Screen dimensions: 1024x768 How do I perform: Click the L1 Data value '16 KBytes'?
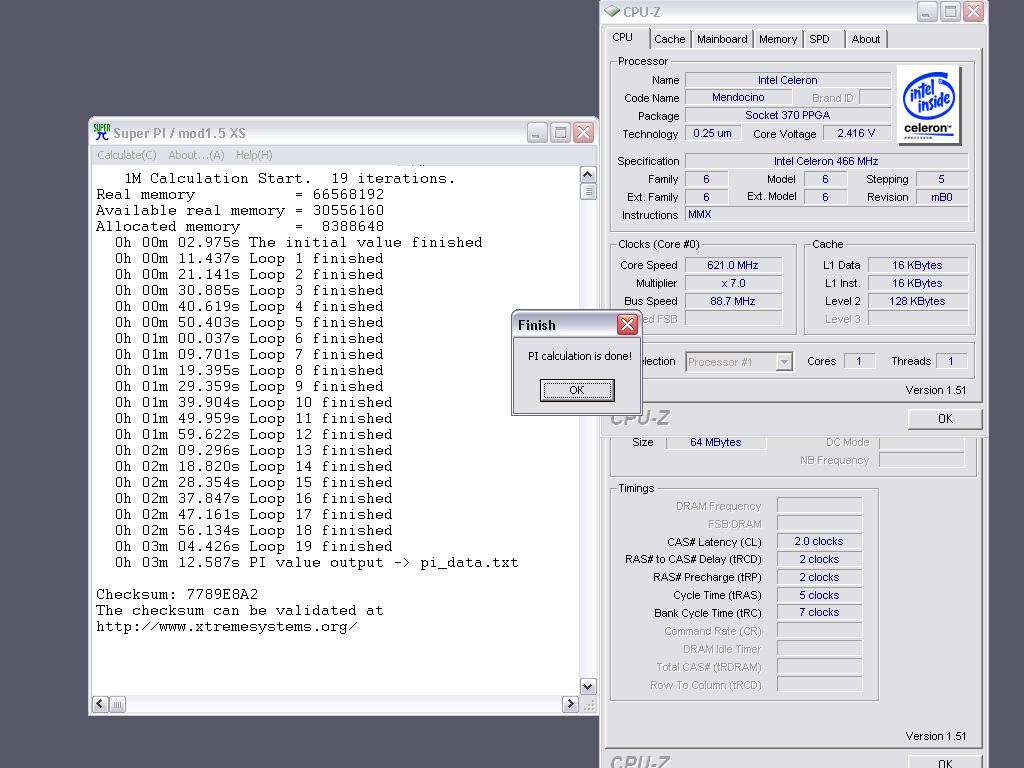point(917,265)
